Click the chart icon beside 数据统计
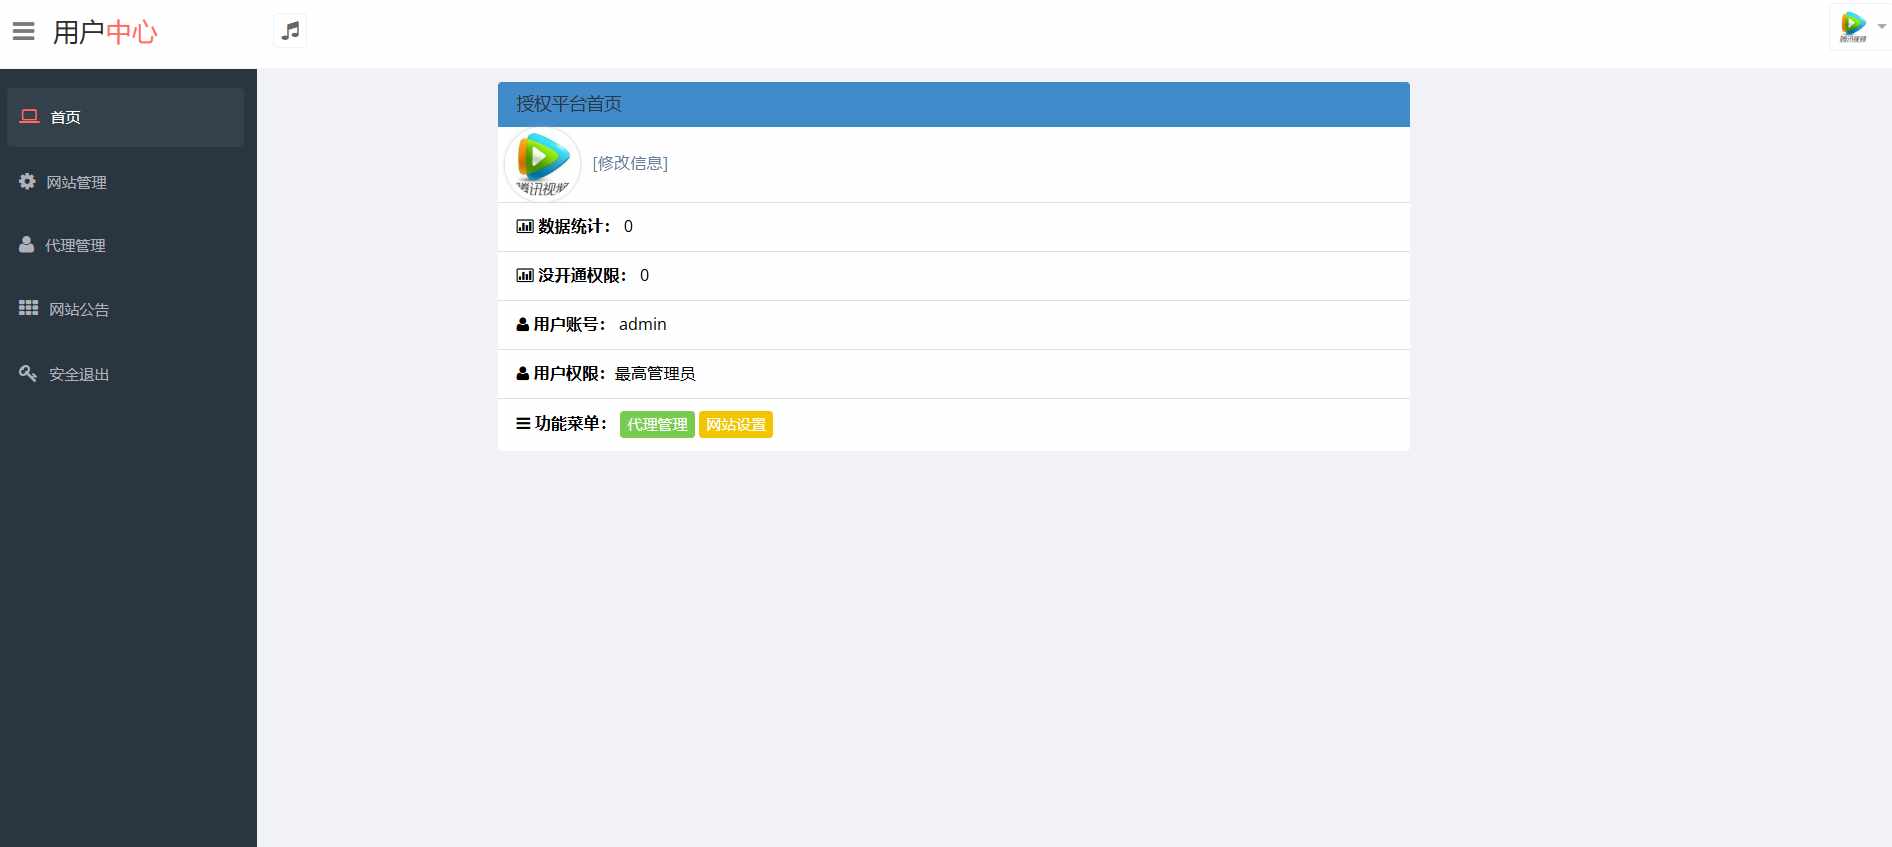Screen dimensions: 1892x847 pyautogui.click(x=524, y=226)
